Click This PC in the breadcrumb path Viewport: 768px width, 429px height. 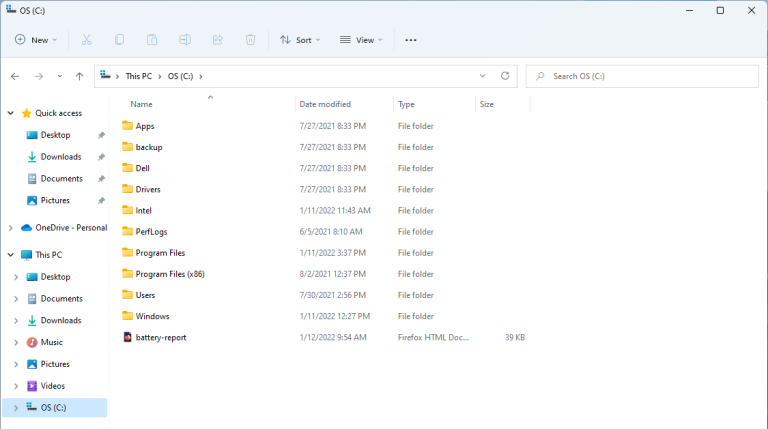coord(139,76)
